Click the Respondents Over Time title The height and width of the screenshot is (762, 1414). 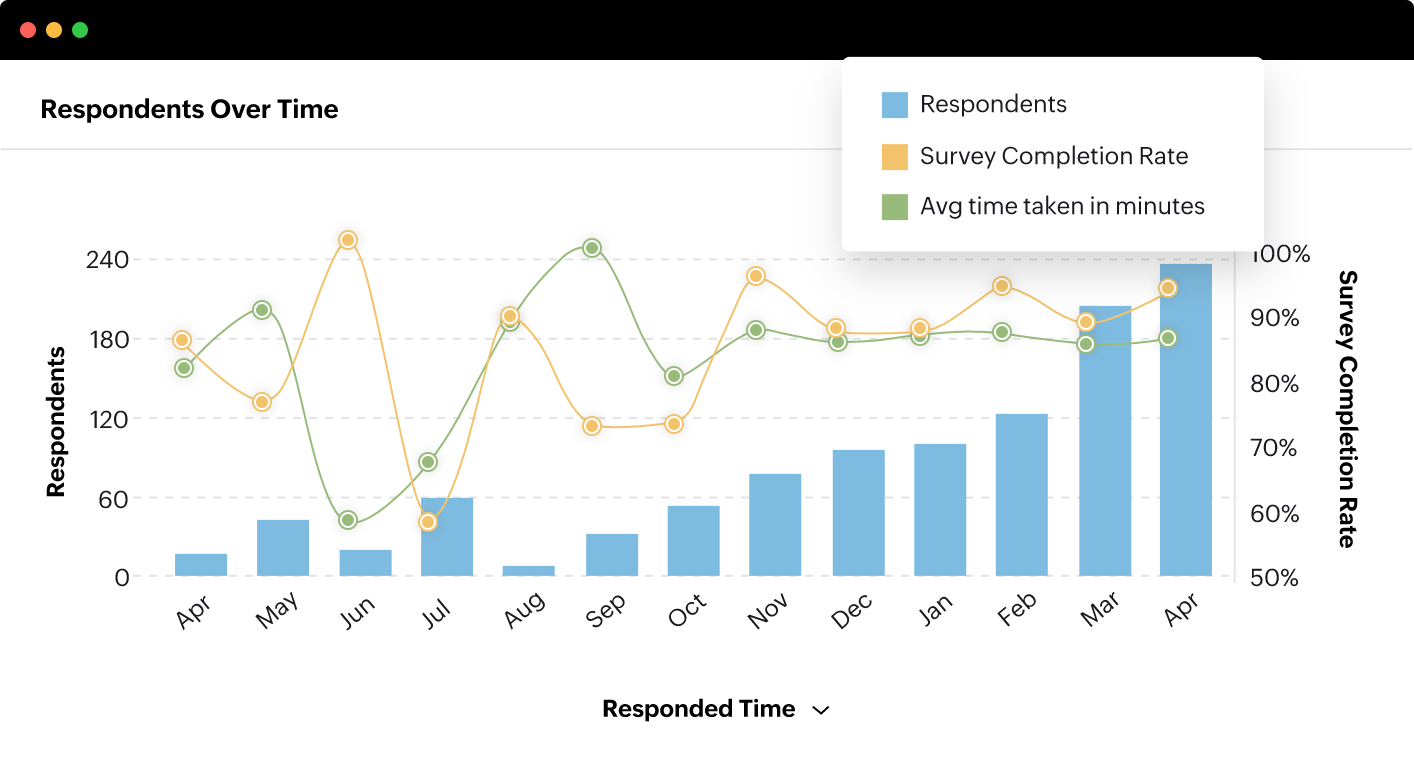click(189, 109)
